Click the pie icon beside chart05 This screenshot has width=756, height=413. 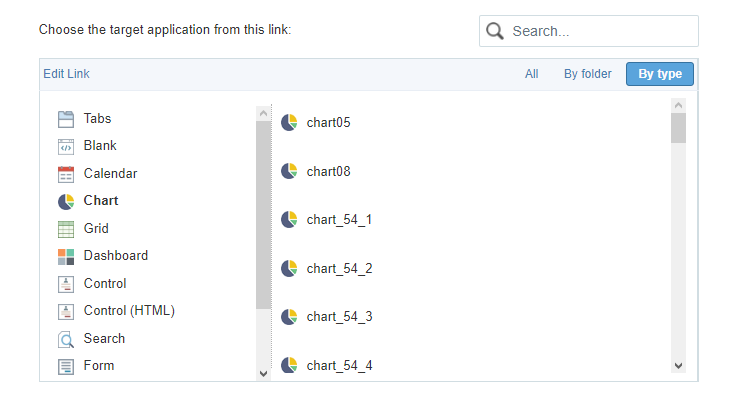pos(290,123)
